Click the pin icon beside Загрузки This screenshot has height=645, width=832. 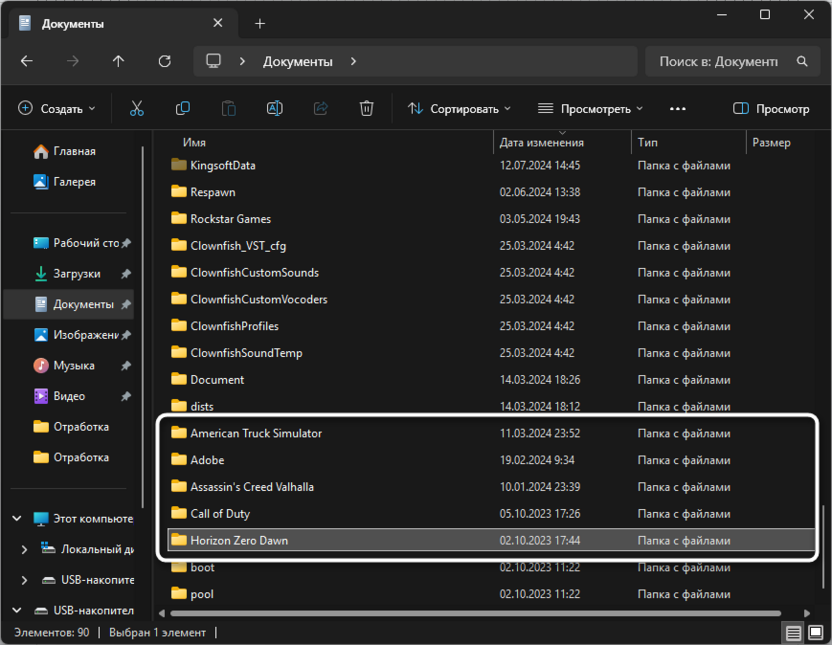(126, 274)
